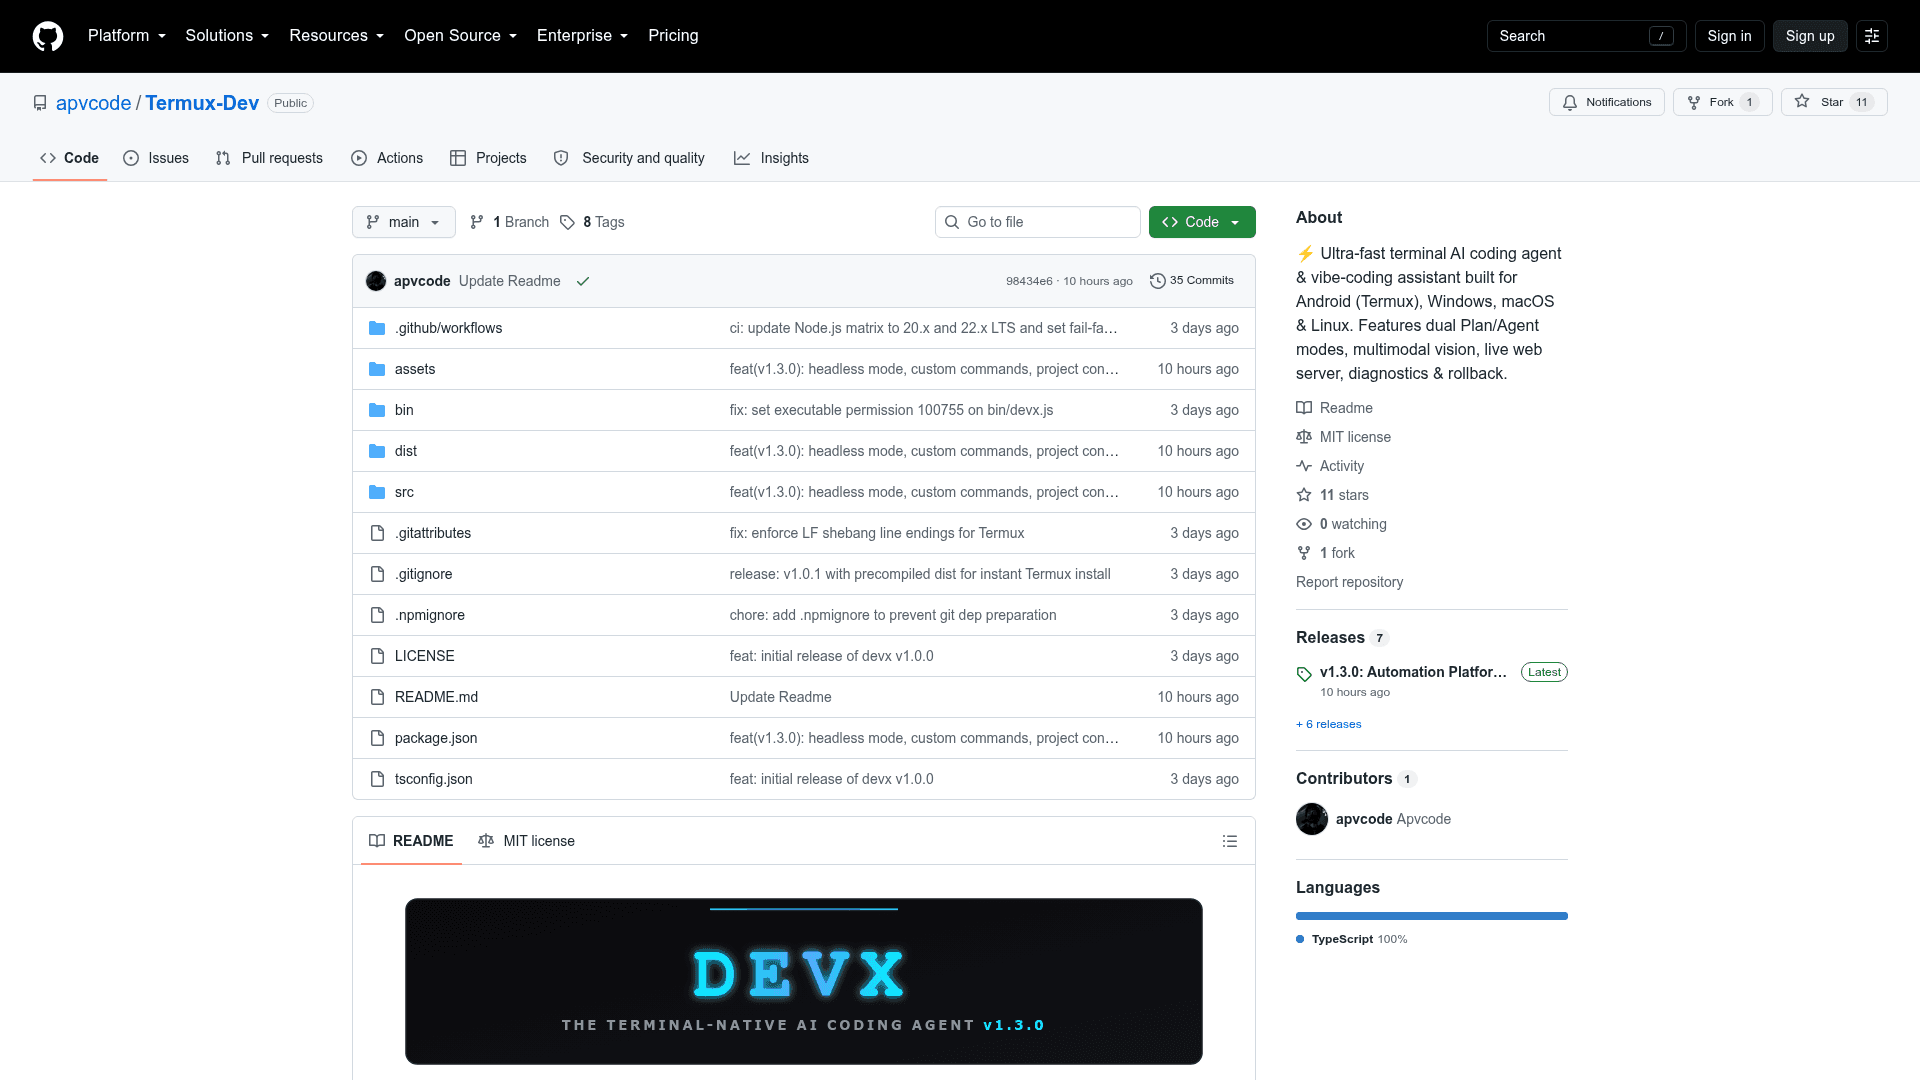Click the Sign in button
Viewport: 1920px width, 1080px height.
[x=1729, y=36]
